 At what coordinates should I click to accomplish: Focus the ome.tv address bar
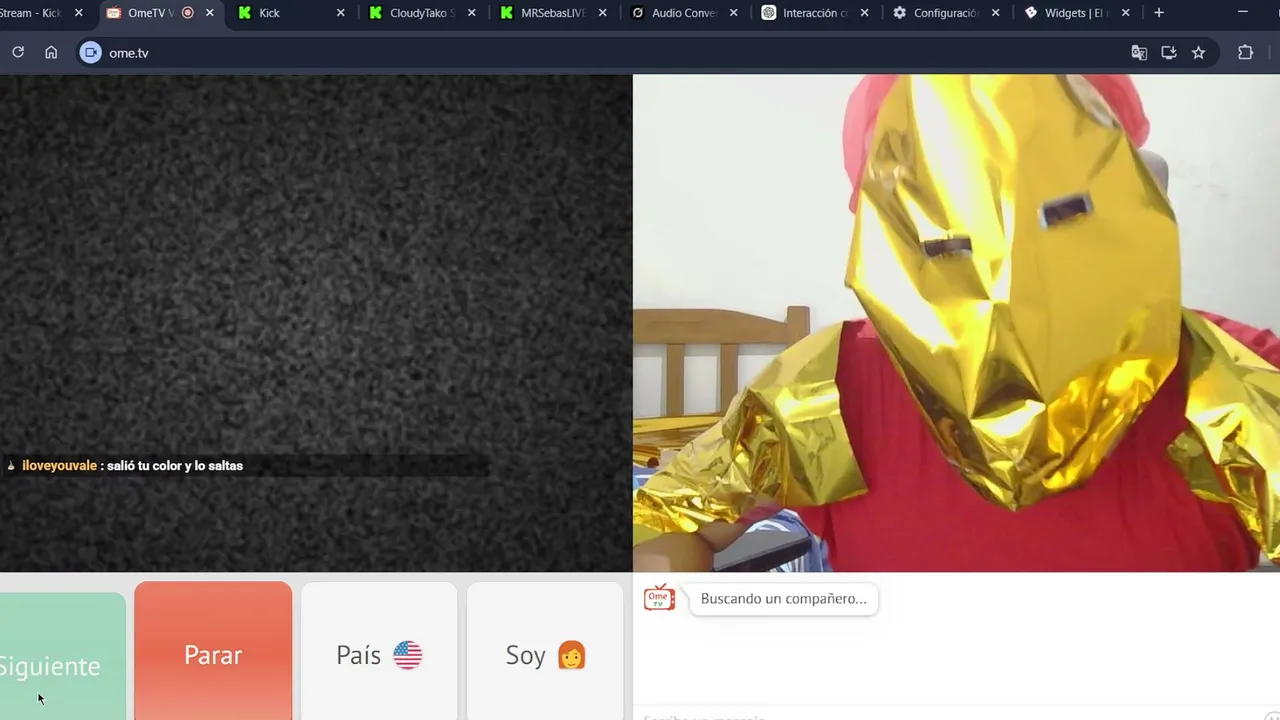(600, 52)
